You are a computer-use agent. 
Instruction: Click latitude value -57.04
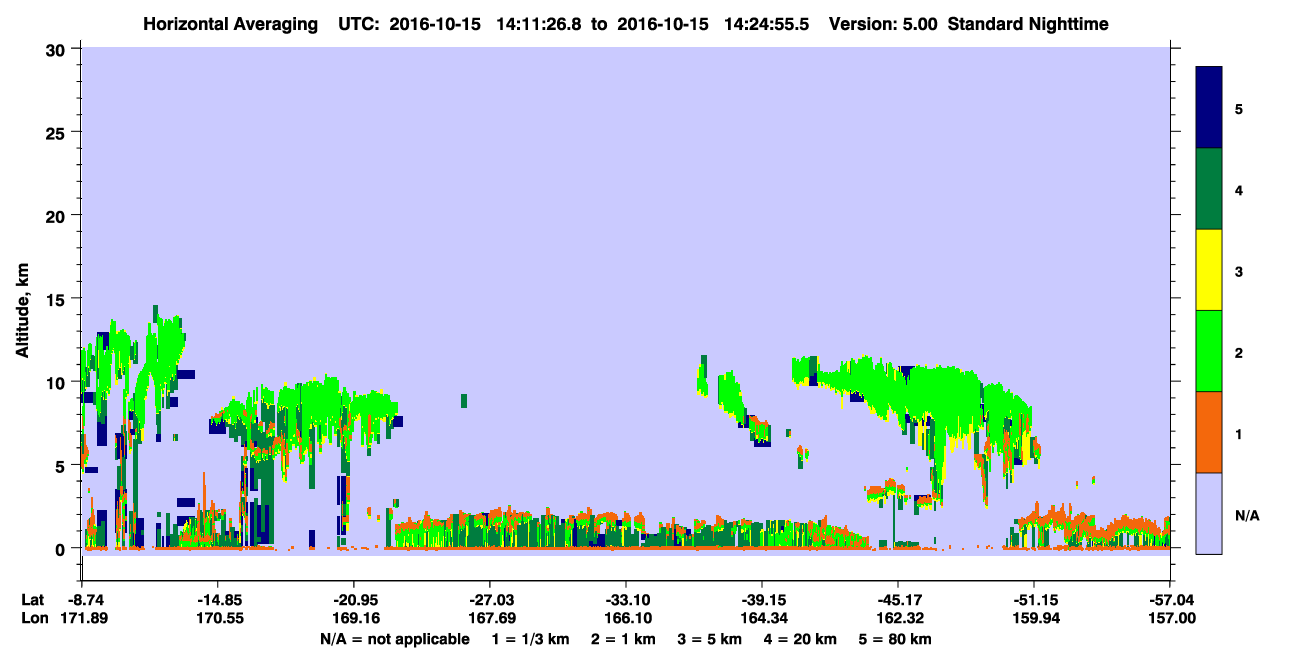click(1170, 600)
